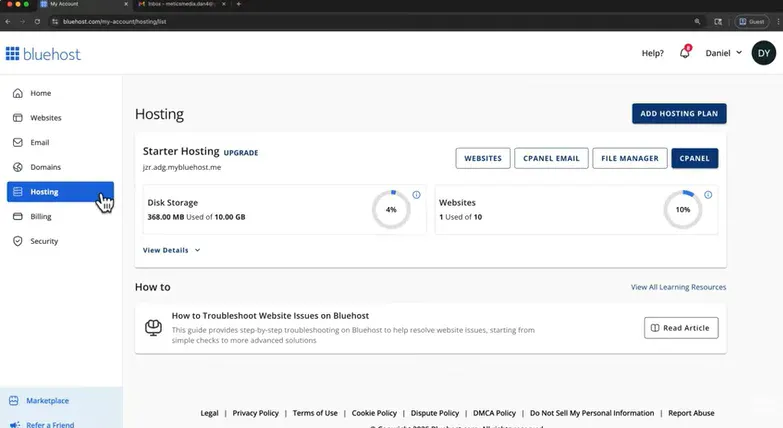Switch to the Inbox Gmail tab
The width and height of the screenshot is (783, 428).
pos(181,4)
